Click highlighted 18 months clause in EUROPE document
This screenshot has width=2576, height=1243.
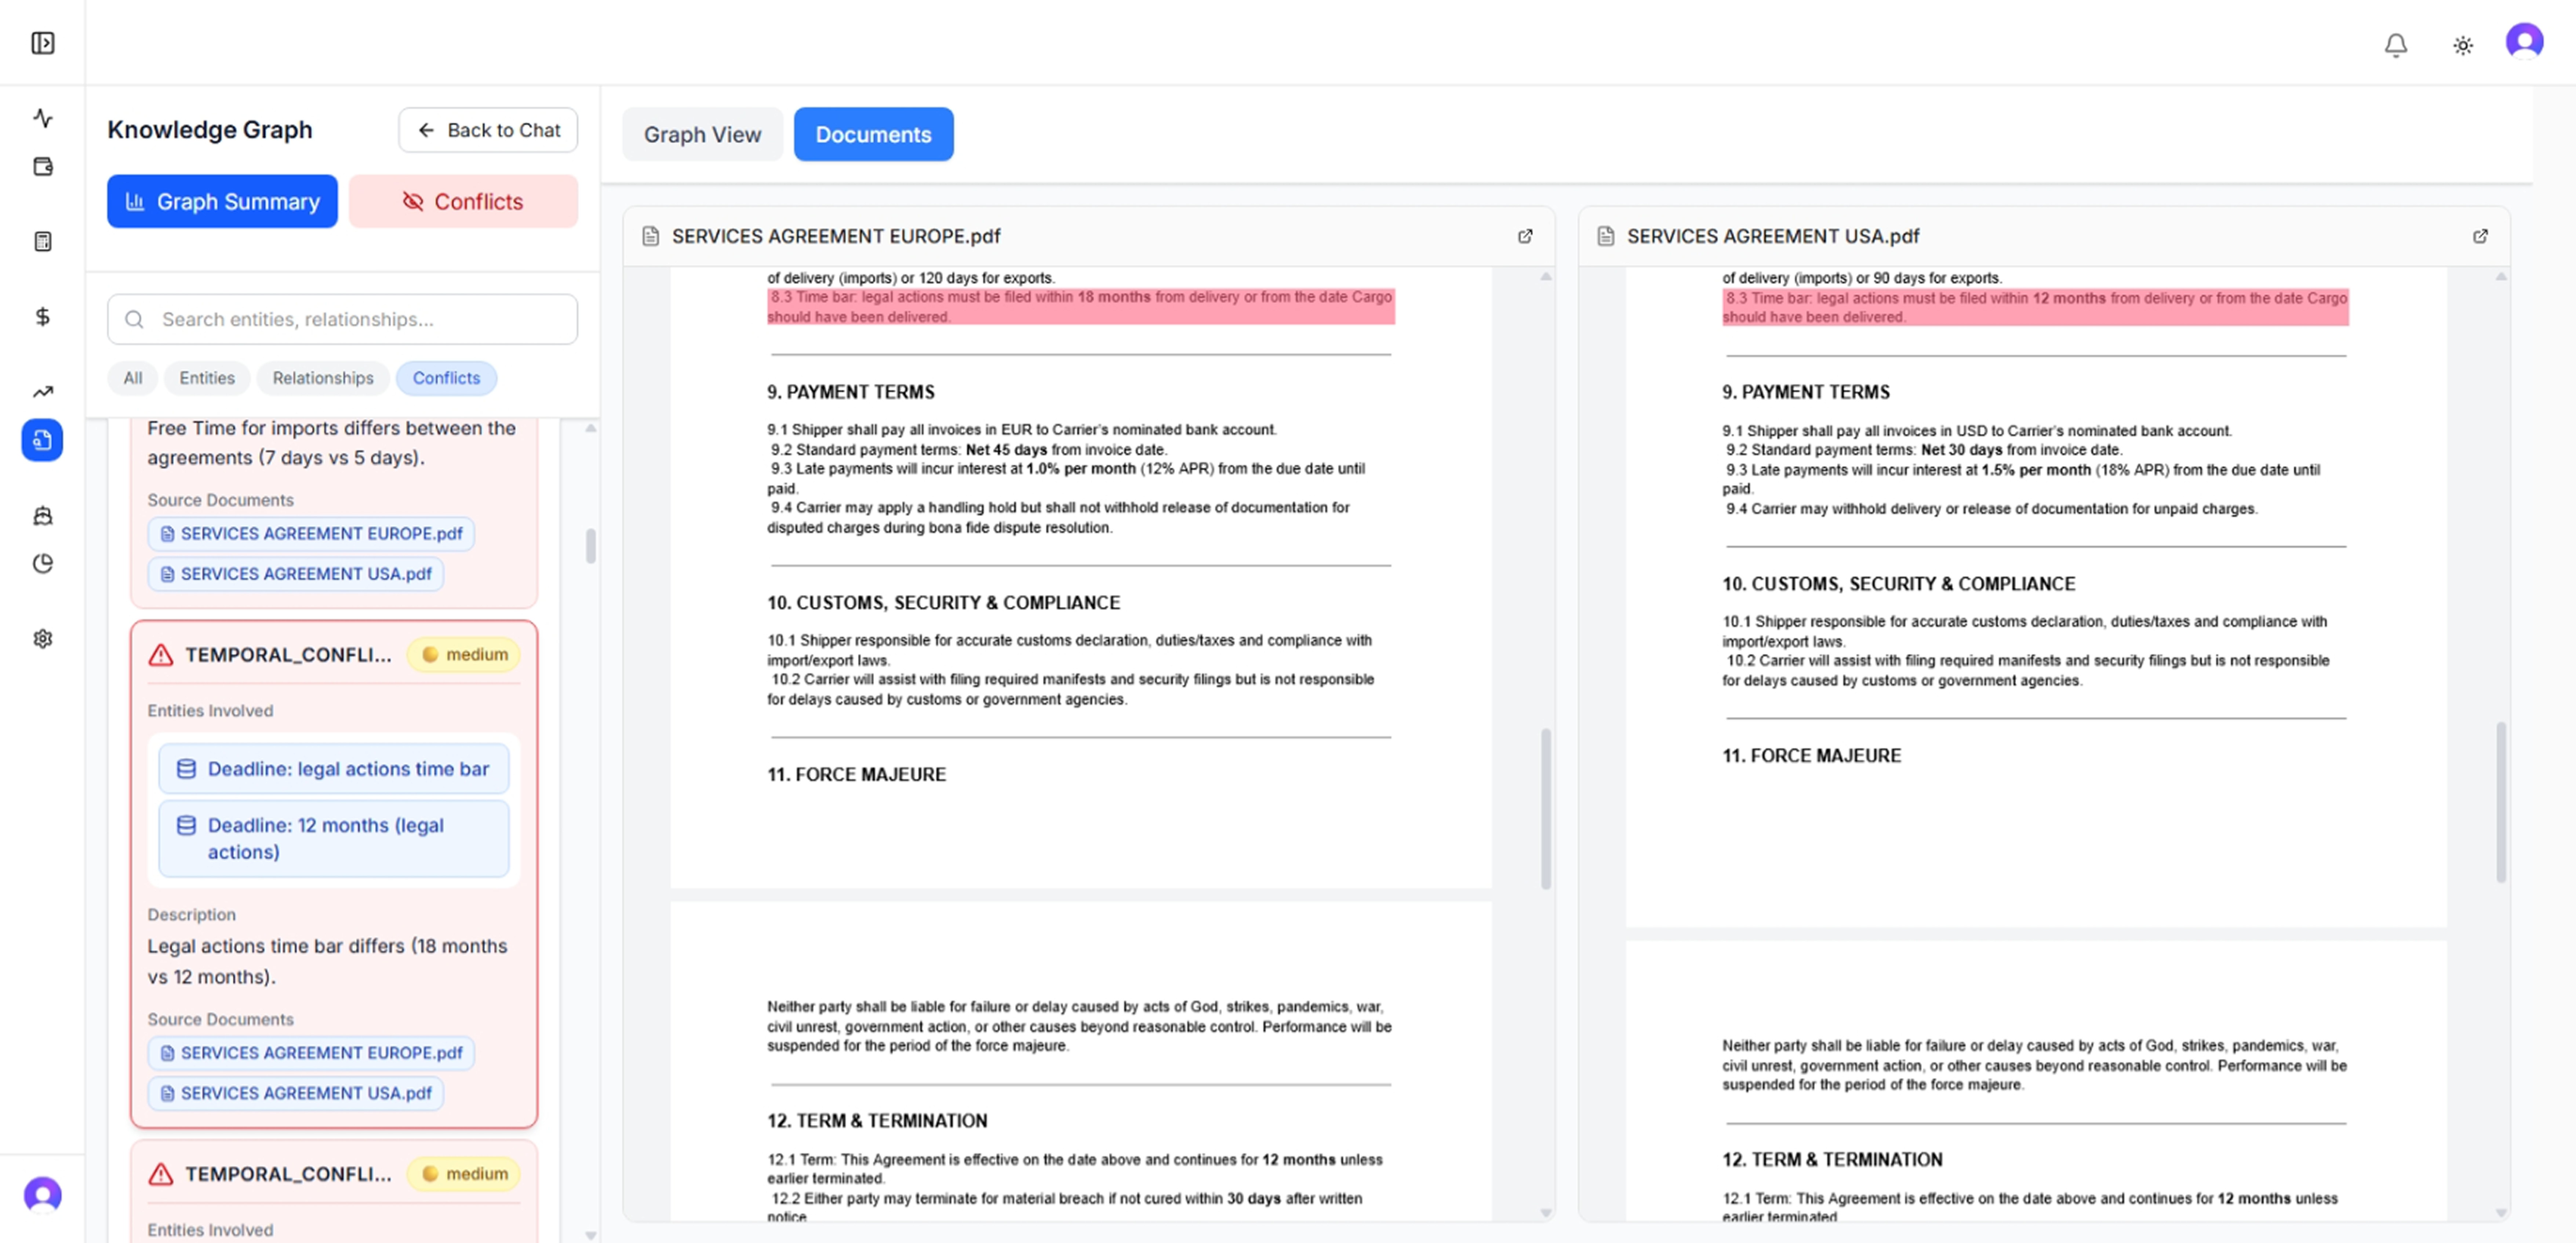pos(1081,307)
